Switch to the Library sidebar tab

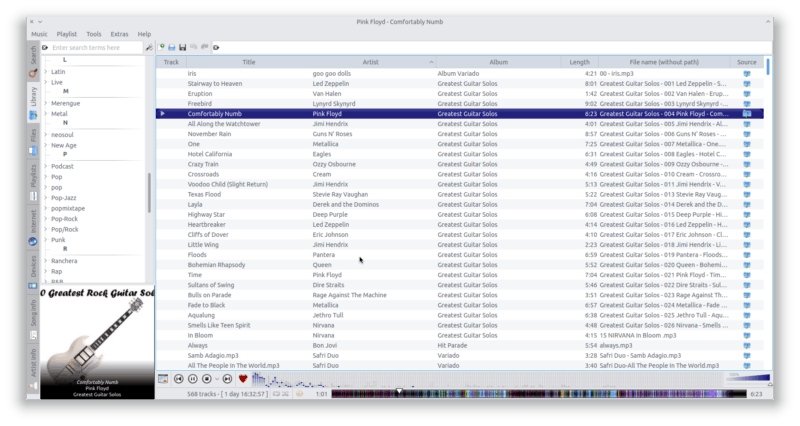pyautogui.click(x=33, y=100)
